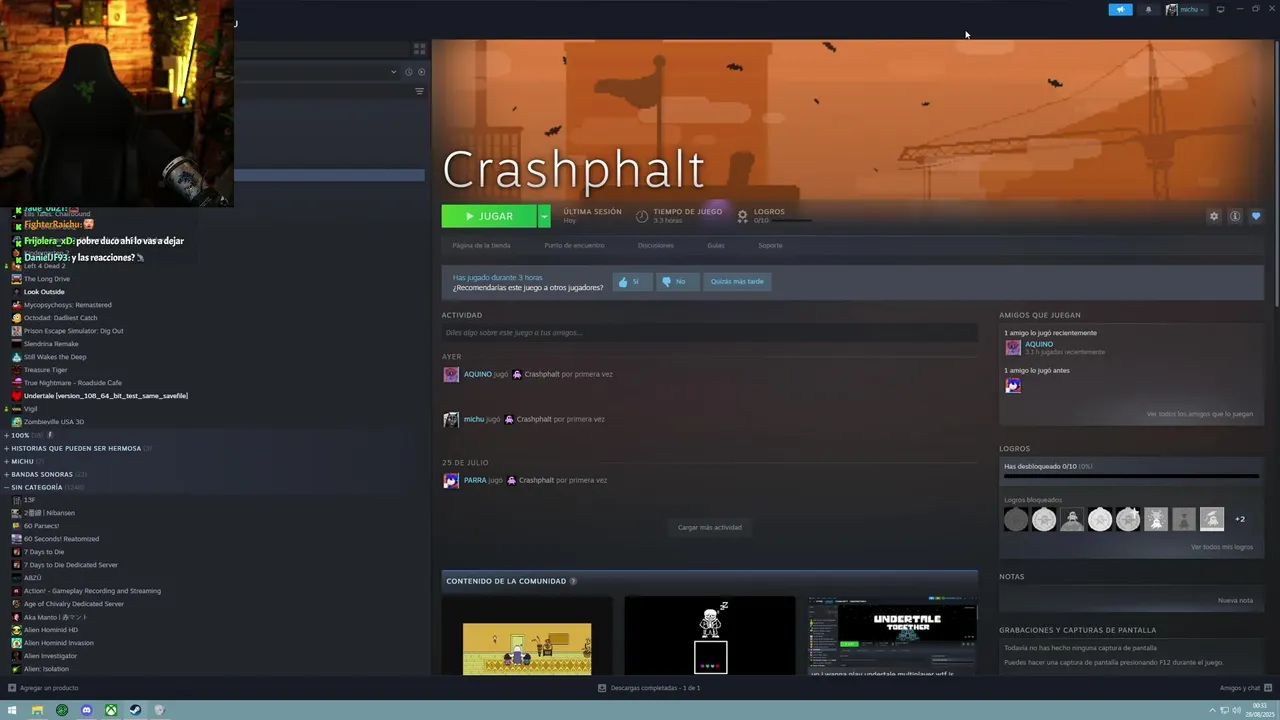Select 60 Parsecs! in library
This screenshot has height=720, width=1280.
coord(41,526)
